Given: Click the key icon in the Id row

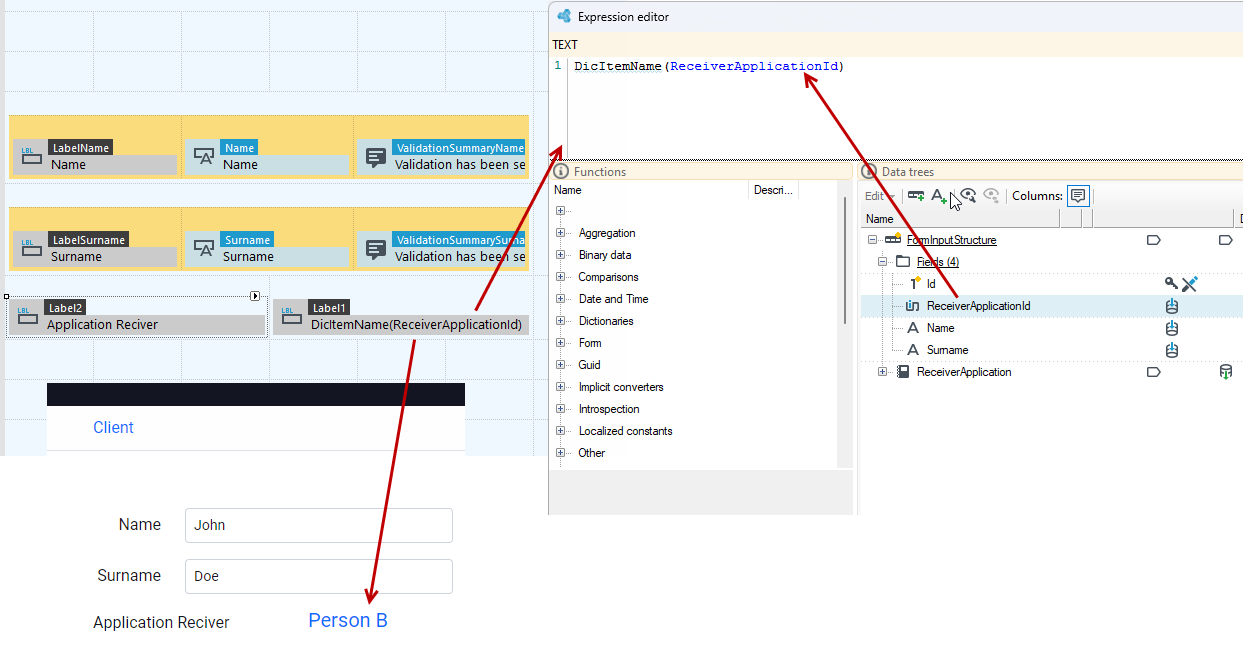Looking at the screenshot, I should pyautogui.click(x=1171, y=284).
